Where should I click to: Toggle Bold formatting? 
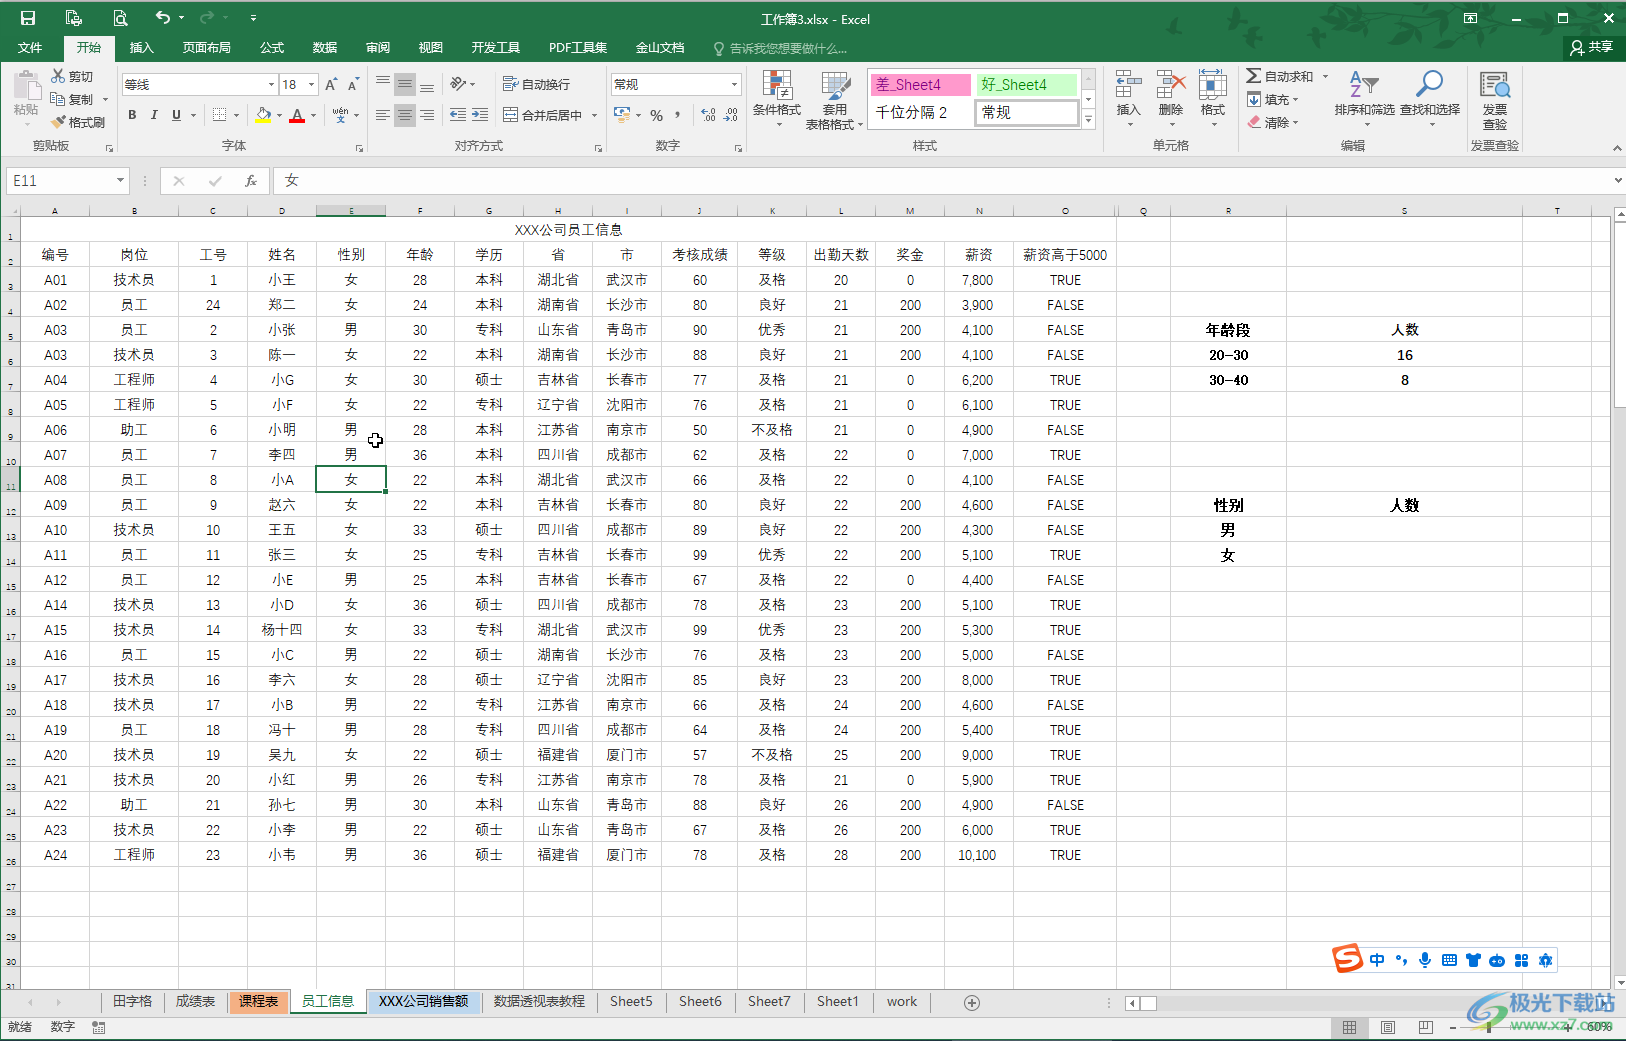click(132, 115)
